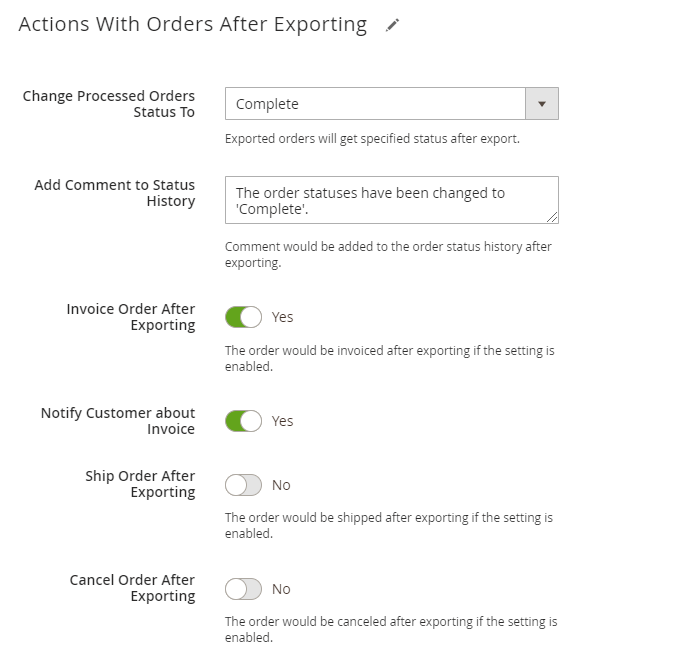Viewport: 684px width, 662px height.
Task: Click 'No' text beside the Cancel Order toggle
Action: [281, 589]
